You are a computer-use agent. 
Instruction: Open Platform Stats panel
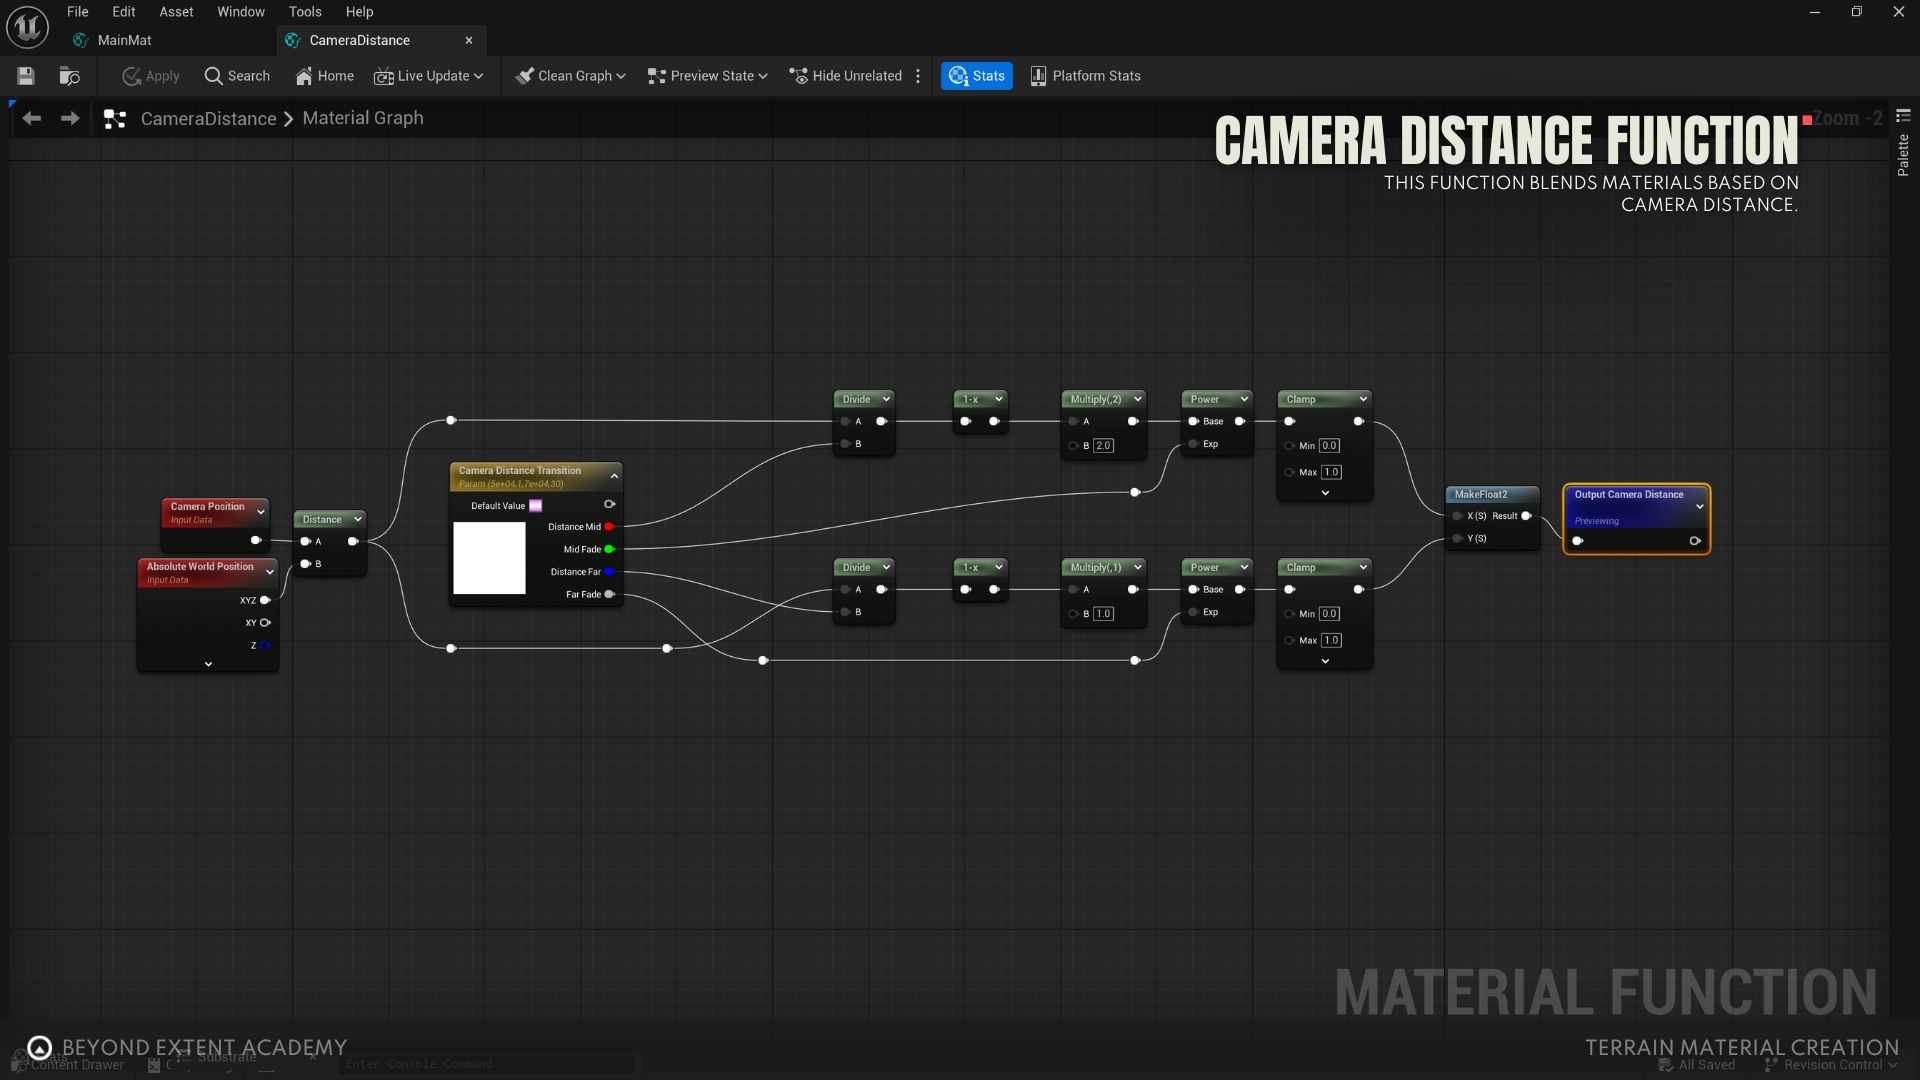tap(1085, 76)
